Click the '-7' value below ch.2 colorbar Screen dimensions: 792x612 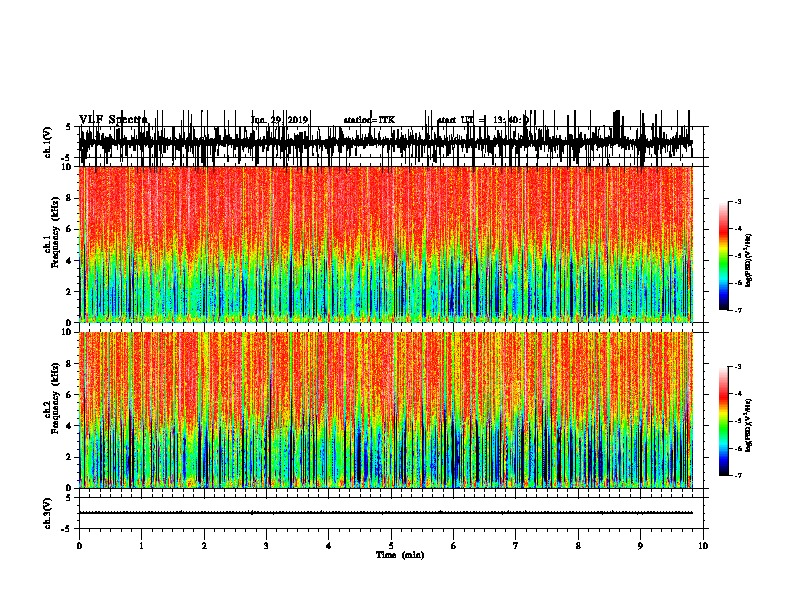[x=738, y=476]
